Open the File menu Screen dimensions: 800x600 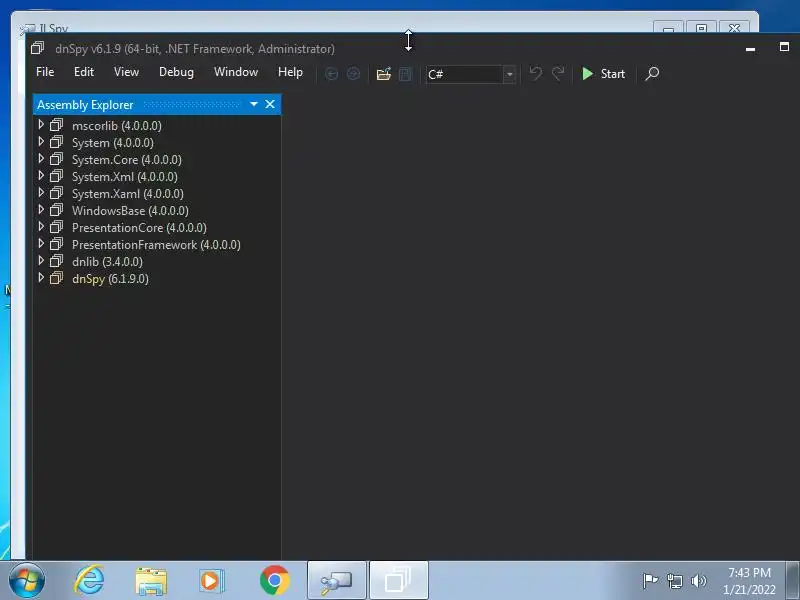click(45, 72)
